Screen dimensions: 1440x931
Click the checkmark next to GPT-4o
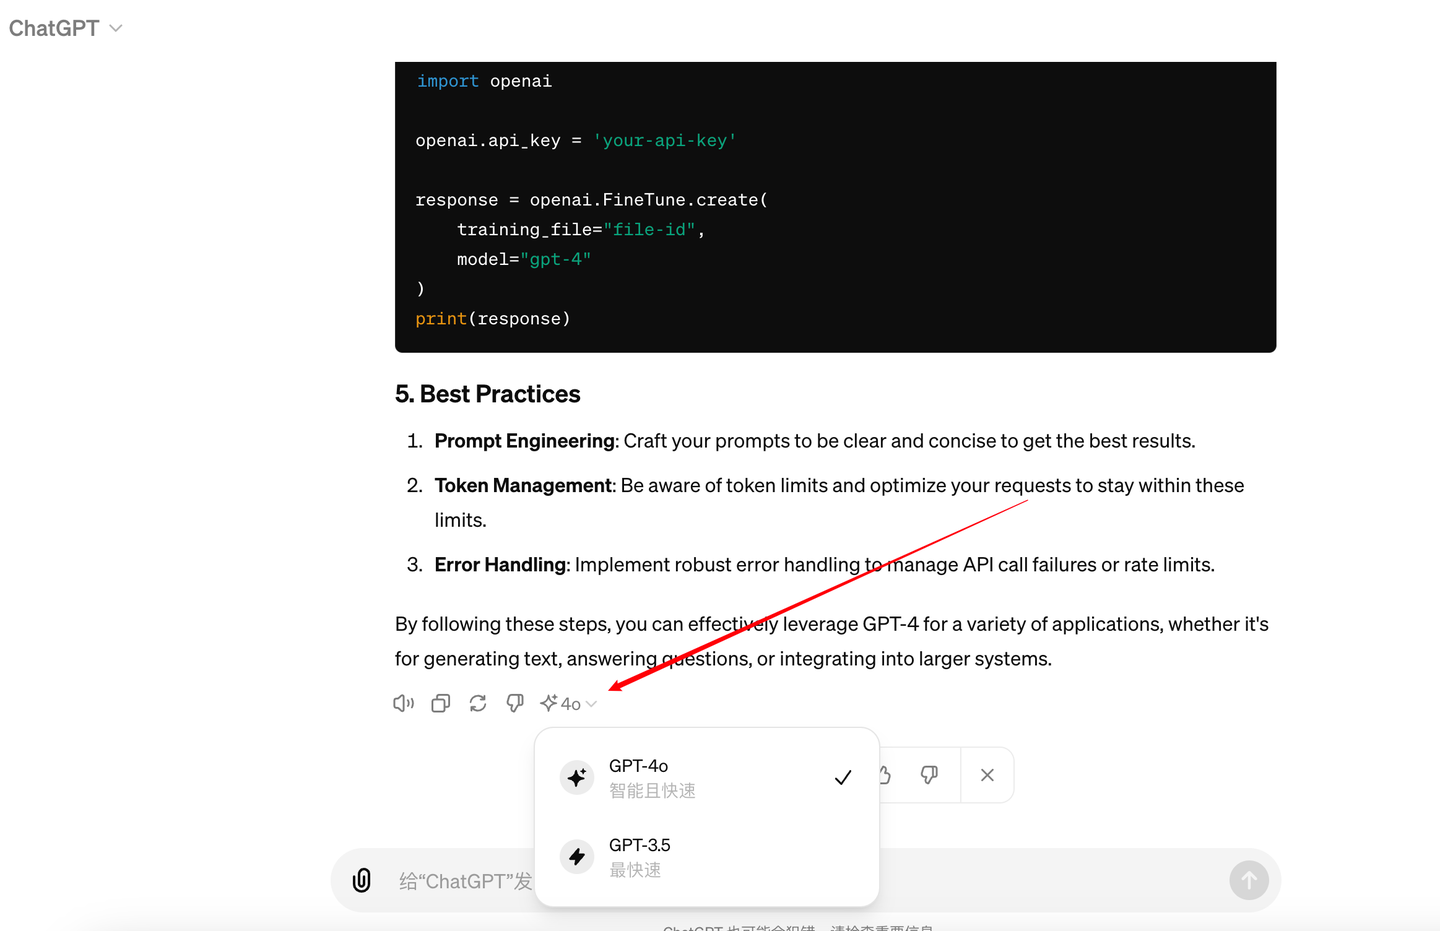843,777
